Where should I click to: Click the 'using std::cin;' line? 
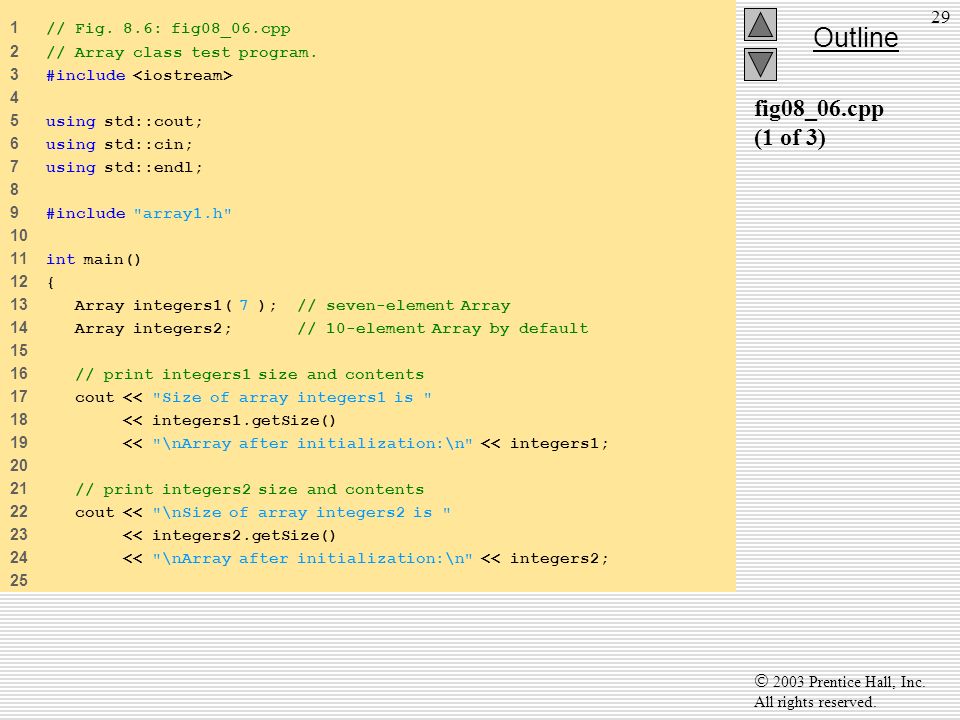point(119,144)
